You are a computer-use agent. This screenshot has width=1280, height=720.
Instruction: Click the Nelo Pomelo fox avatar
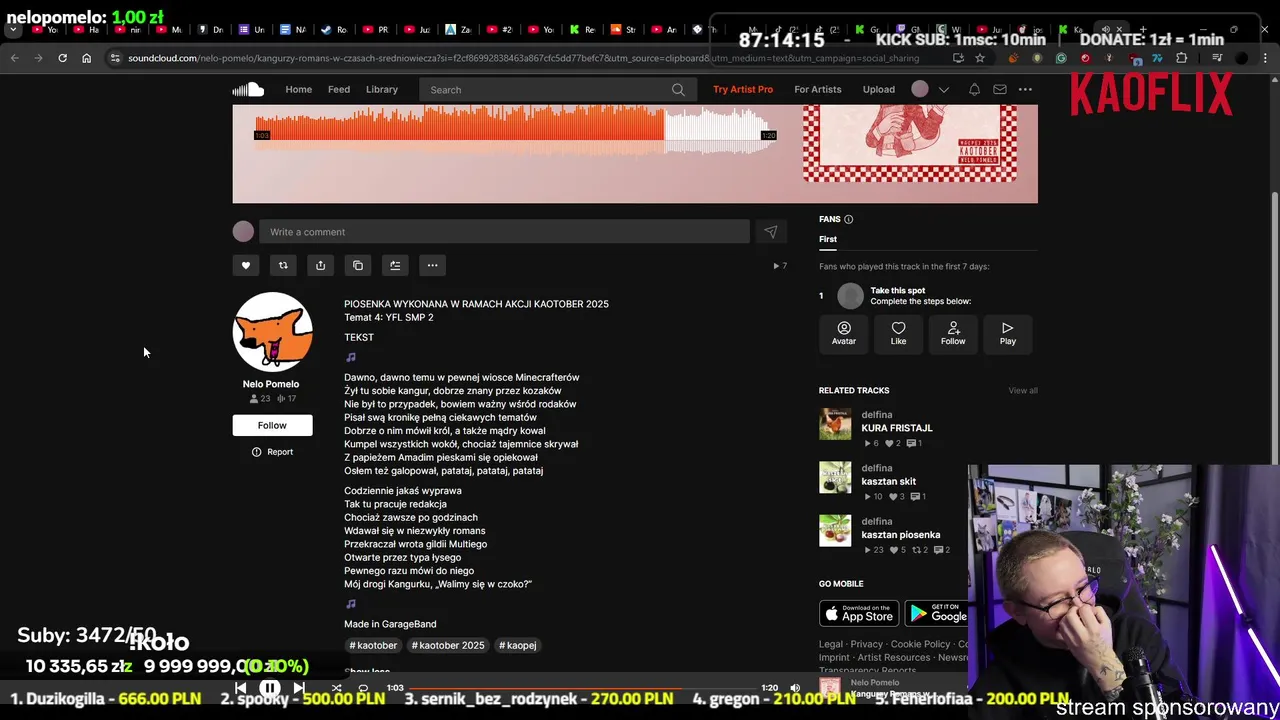[272, 332]
